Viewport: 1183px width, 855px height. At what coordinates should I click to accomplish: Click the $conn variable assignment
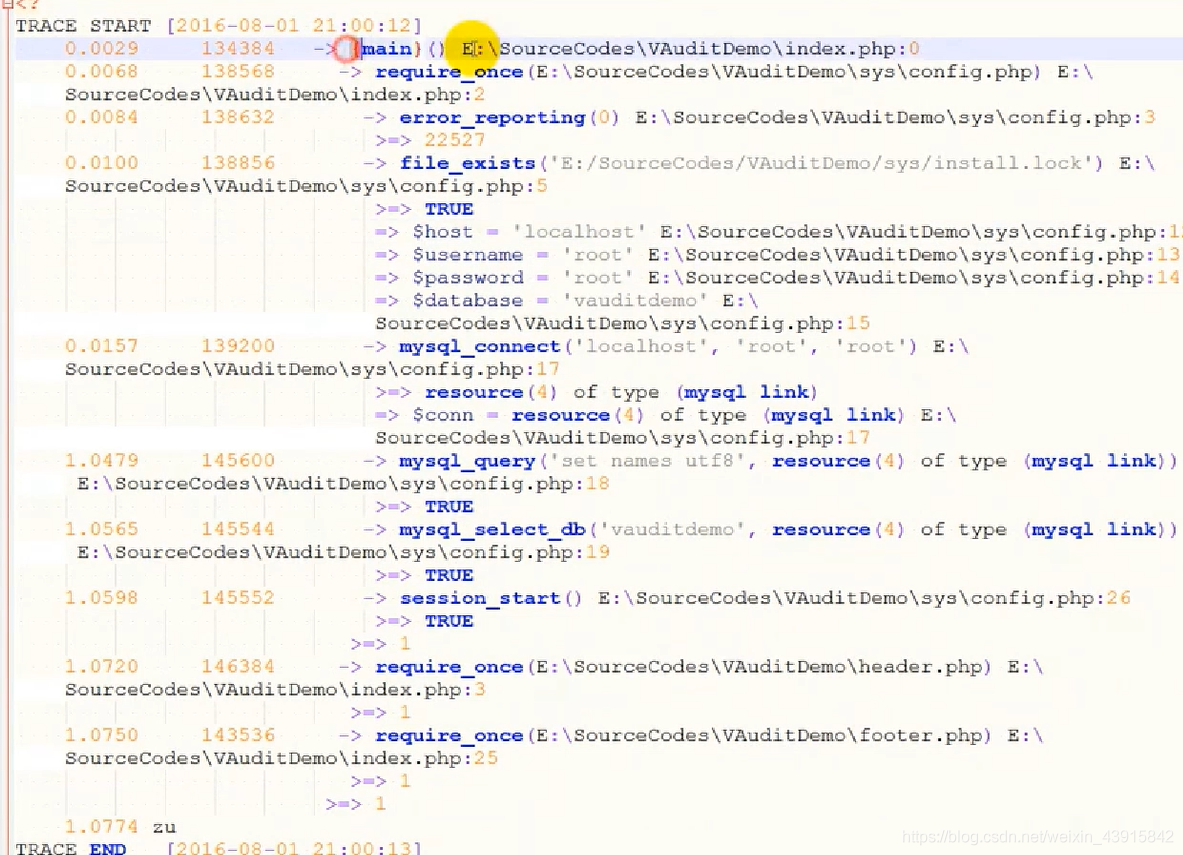(x=658, y=415)
